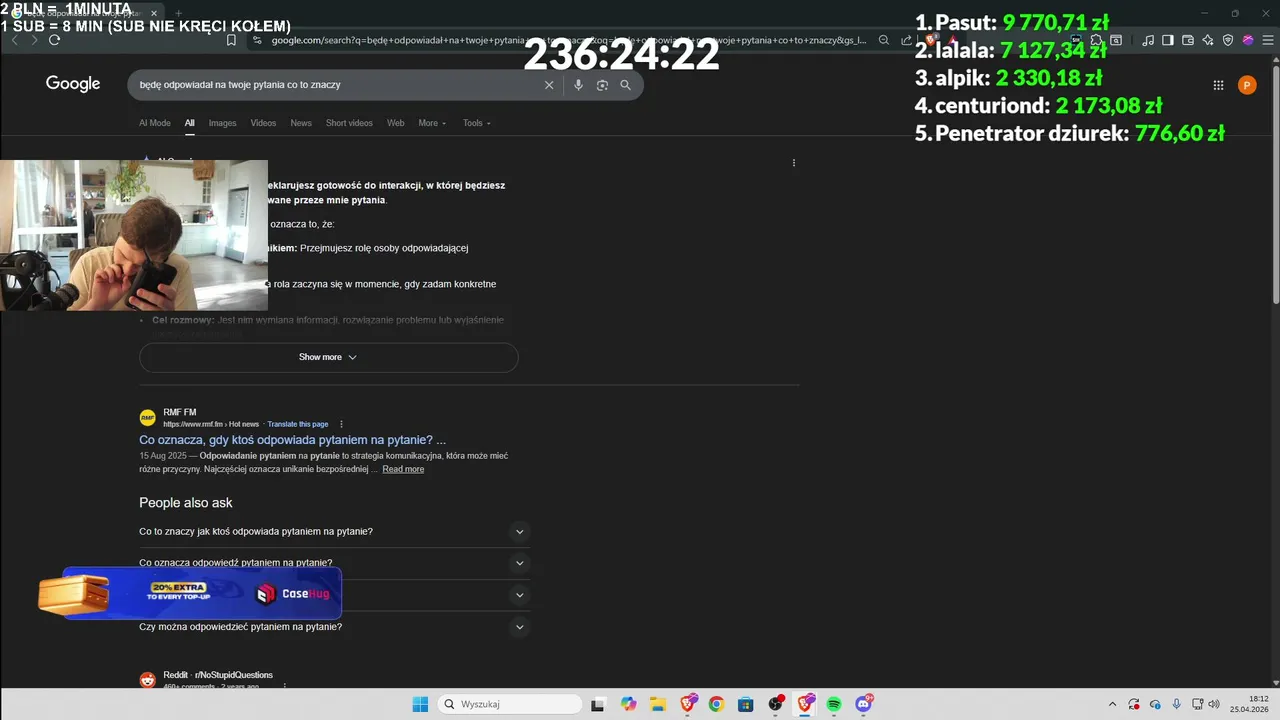Open Brave Wallet icon in toolbar

click(x=1188, y=40)
